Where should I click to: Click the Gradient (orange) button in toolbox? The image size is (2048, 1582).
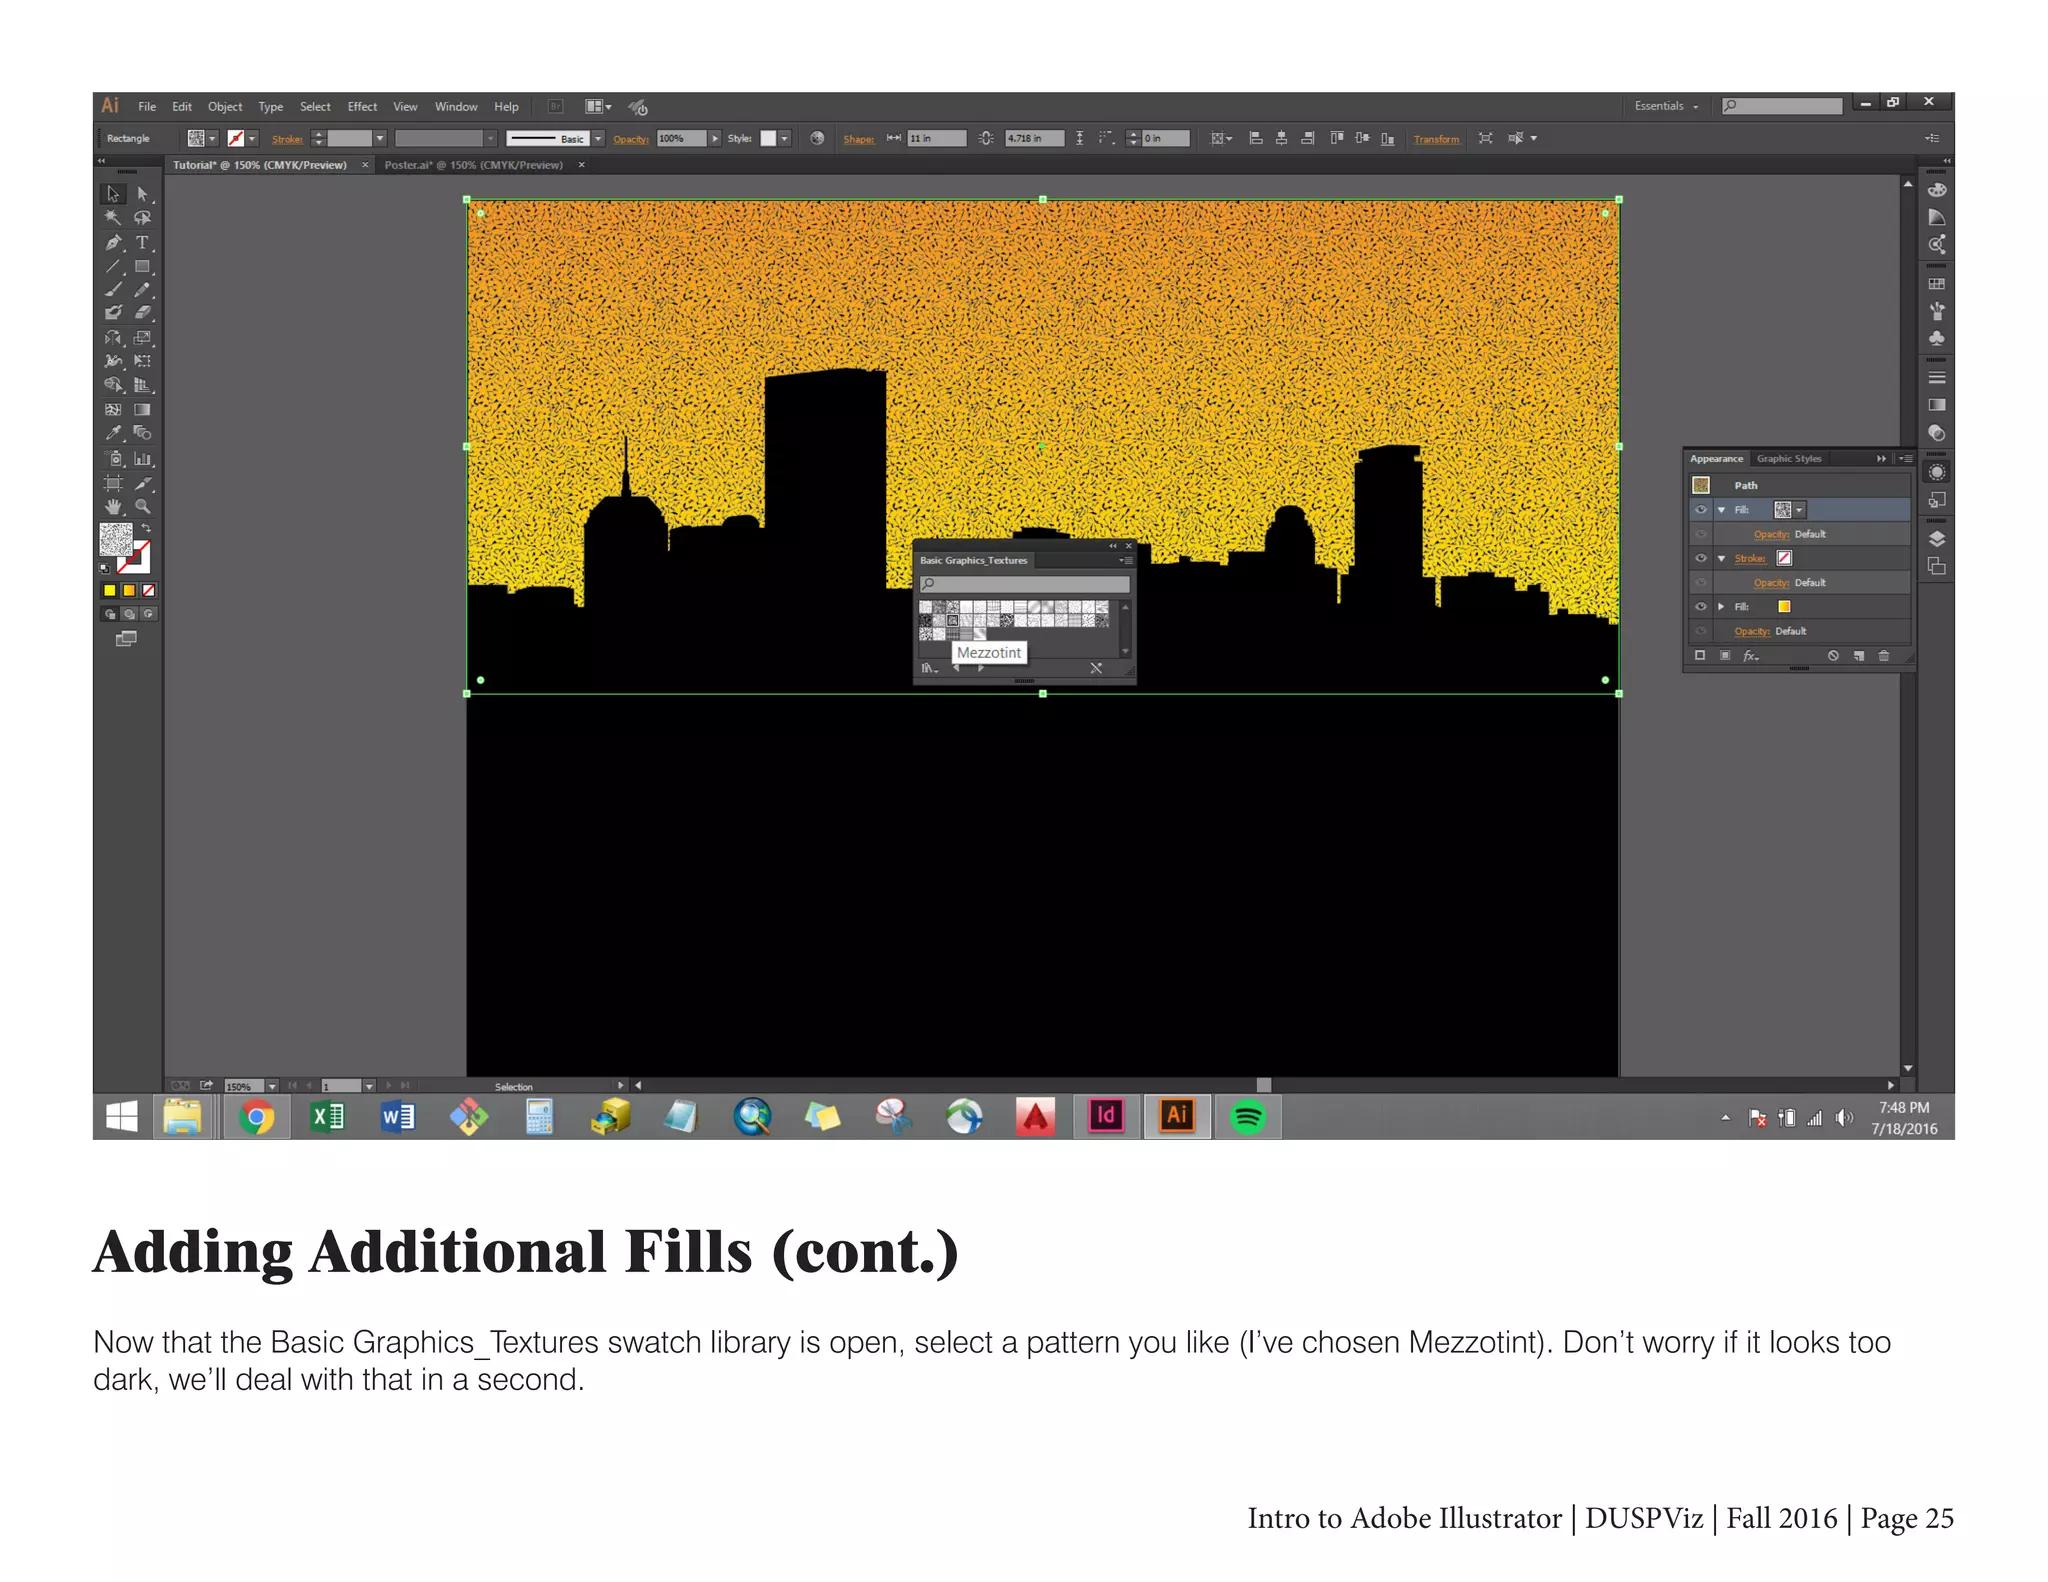point(128,590)
